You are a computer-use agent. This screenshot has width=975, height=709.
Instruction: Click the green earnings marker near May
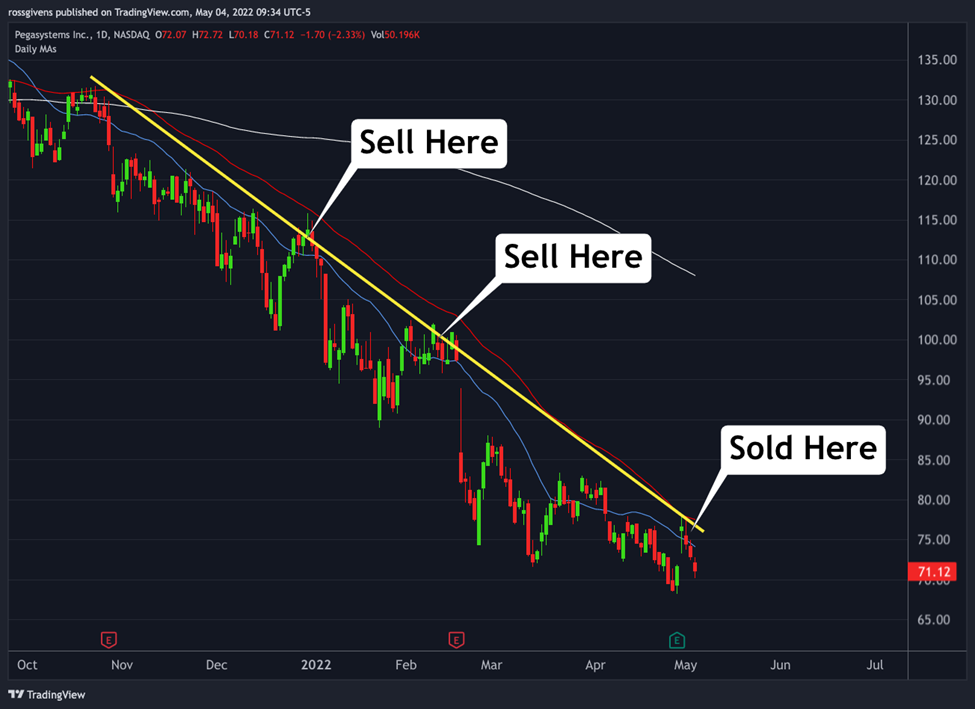(677, 639)
